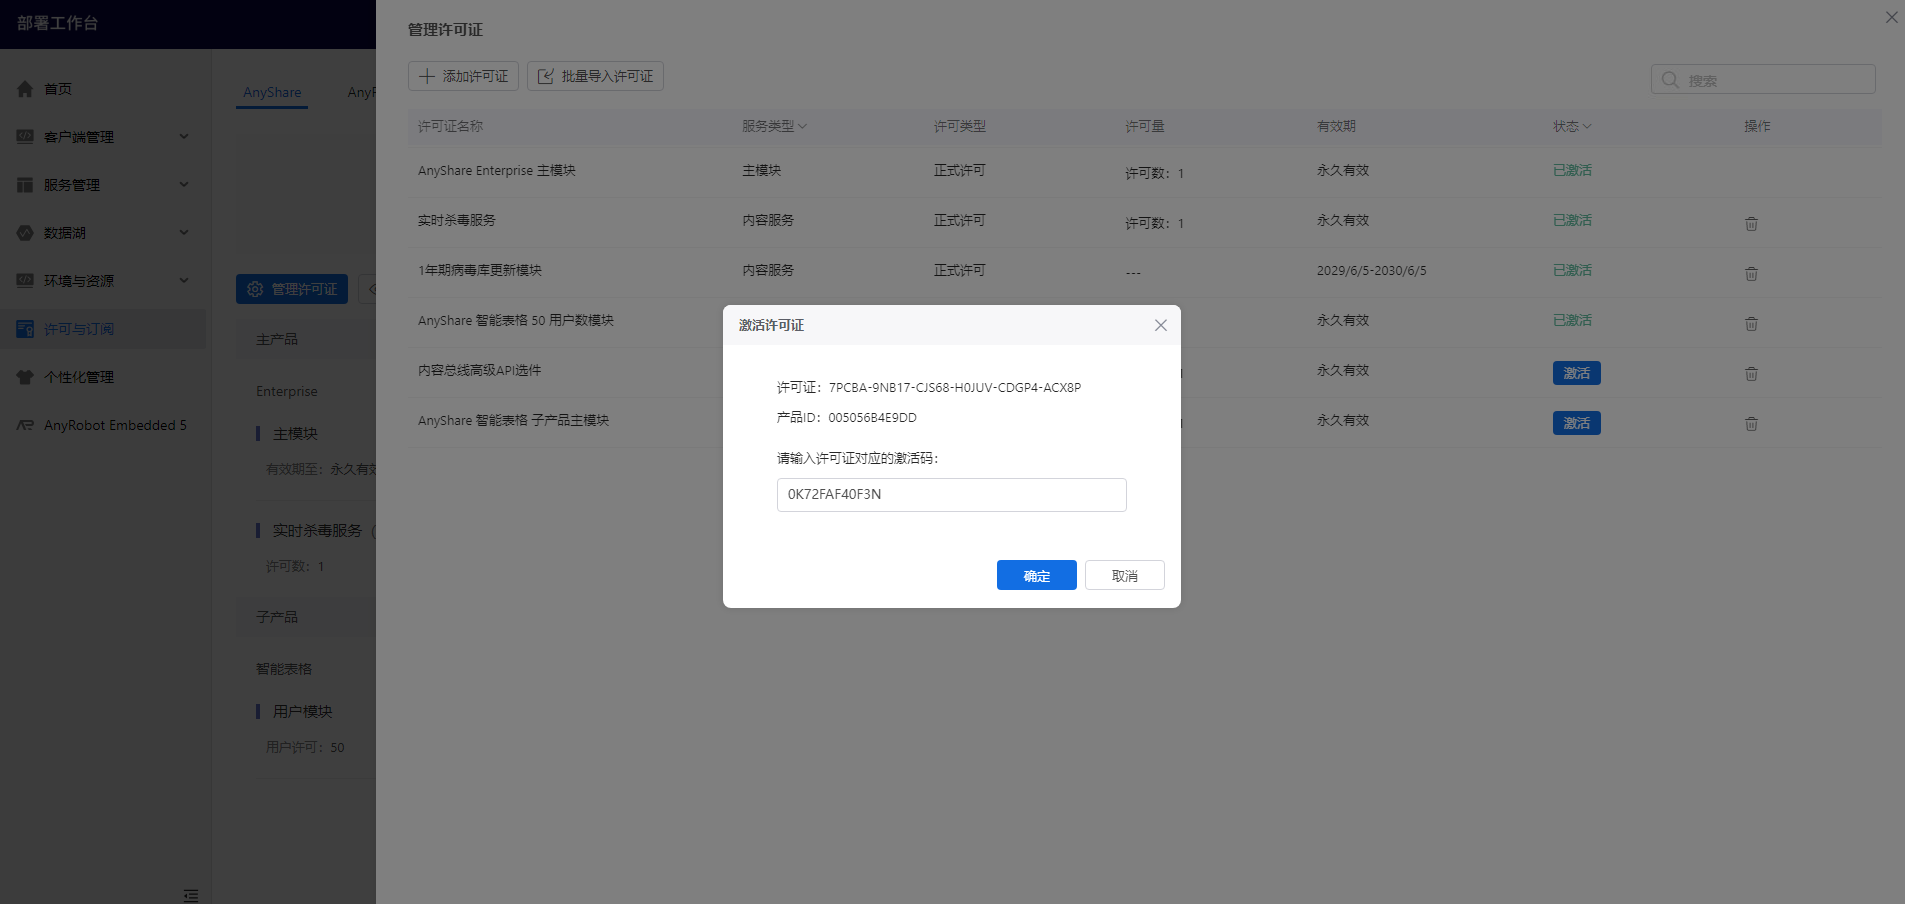The width and height of the screenshot is (1905, 904).
Task: Delete the AnyShare 智能表格 子产品主模块 license
Action: pyautogui.click(x=1751, y=423)
